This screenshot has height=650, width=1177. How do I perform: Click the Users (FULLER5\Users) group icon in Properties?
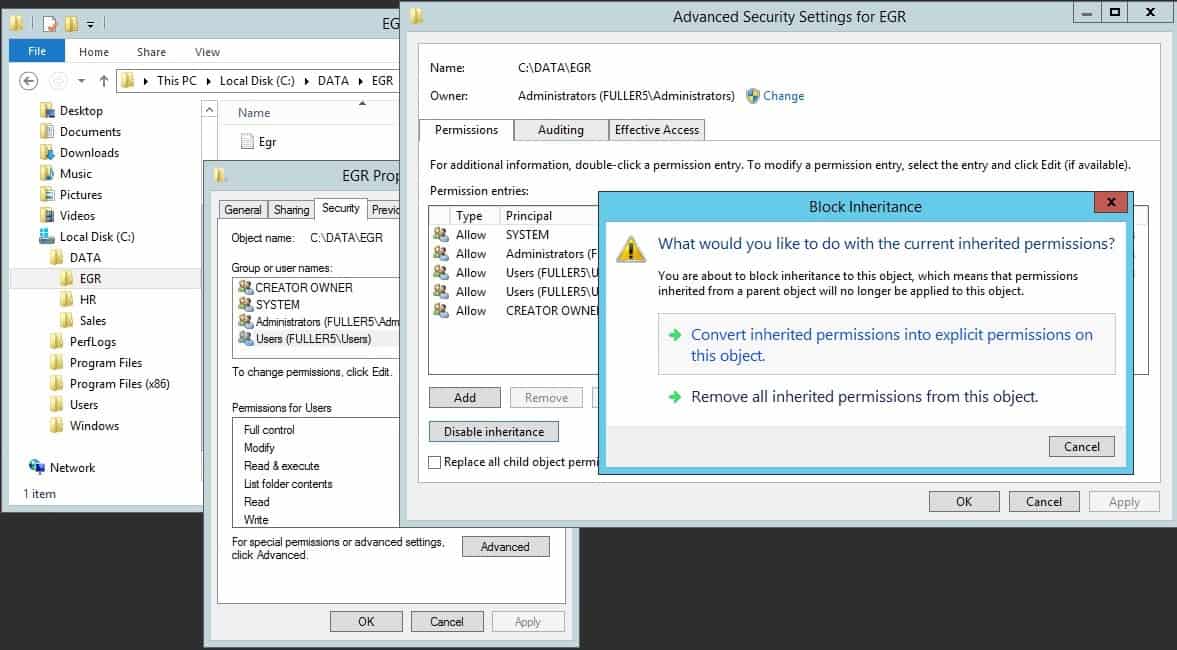pyautogui.click(x=245, y=339)
